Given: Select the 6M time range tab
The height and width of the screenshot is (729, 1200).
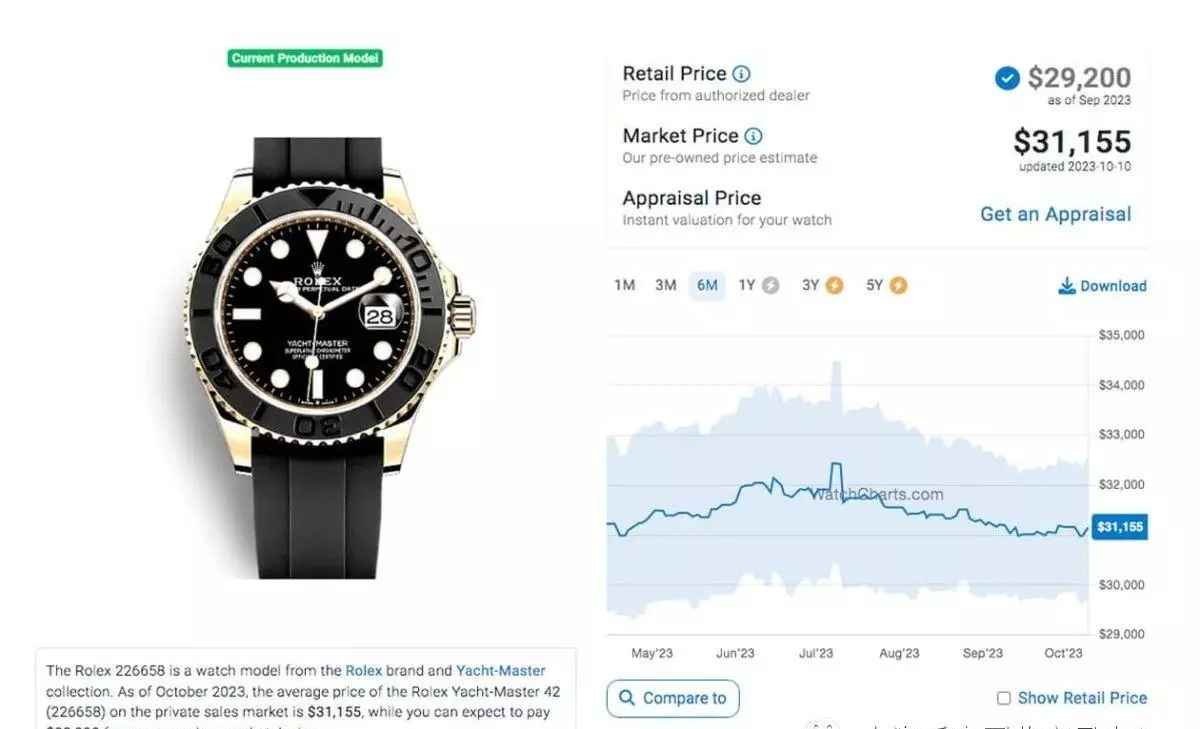Looking at the screenshot, I should click(x=707, y=285).
